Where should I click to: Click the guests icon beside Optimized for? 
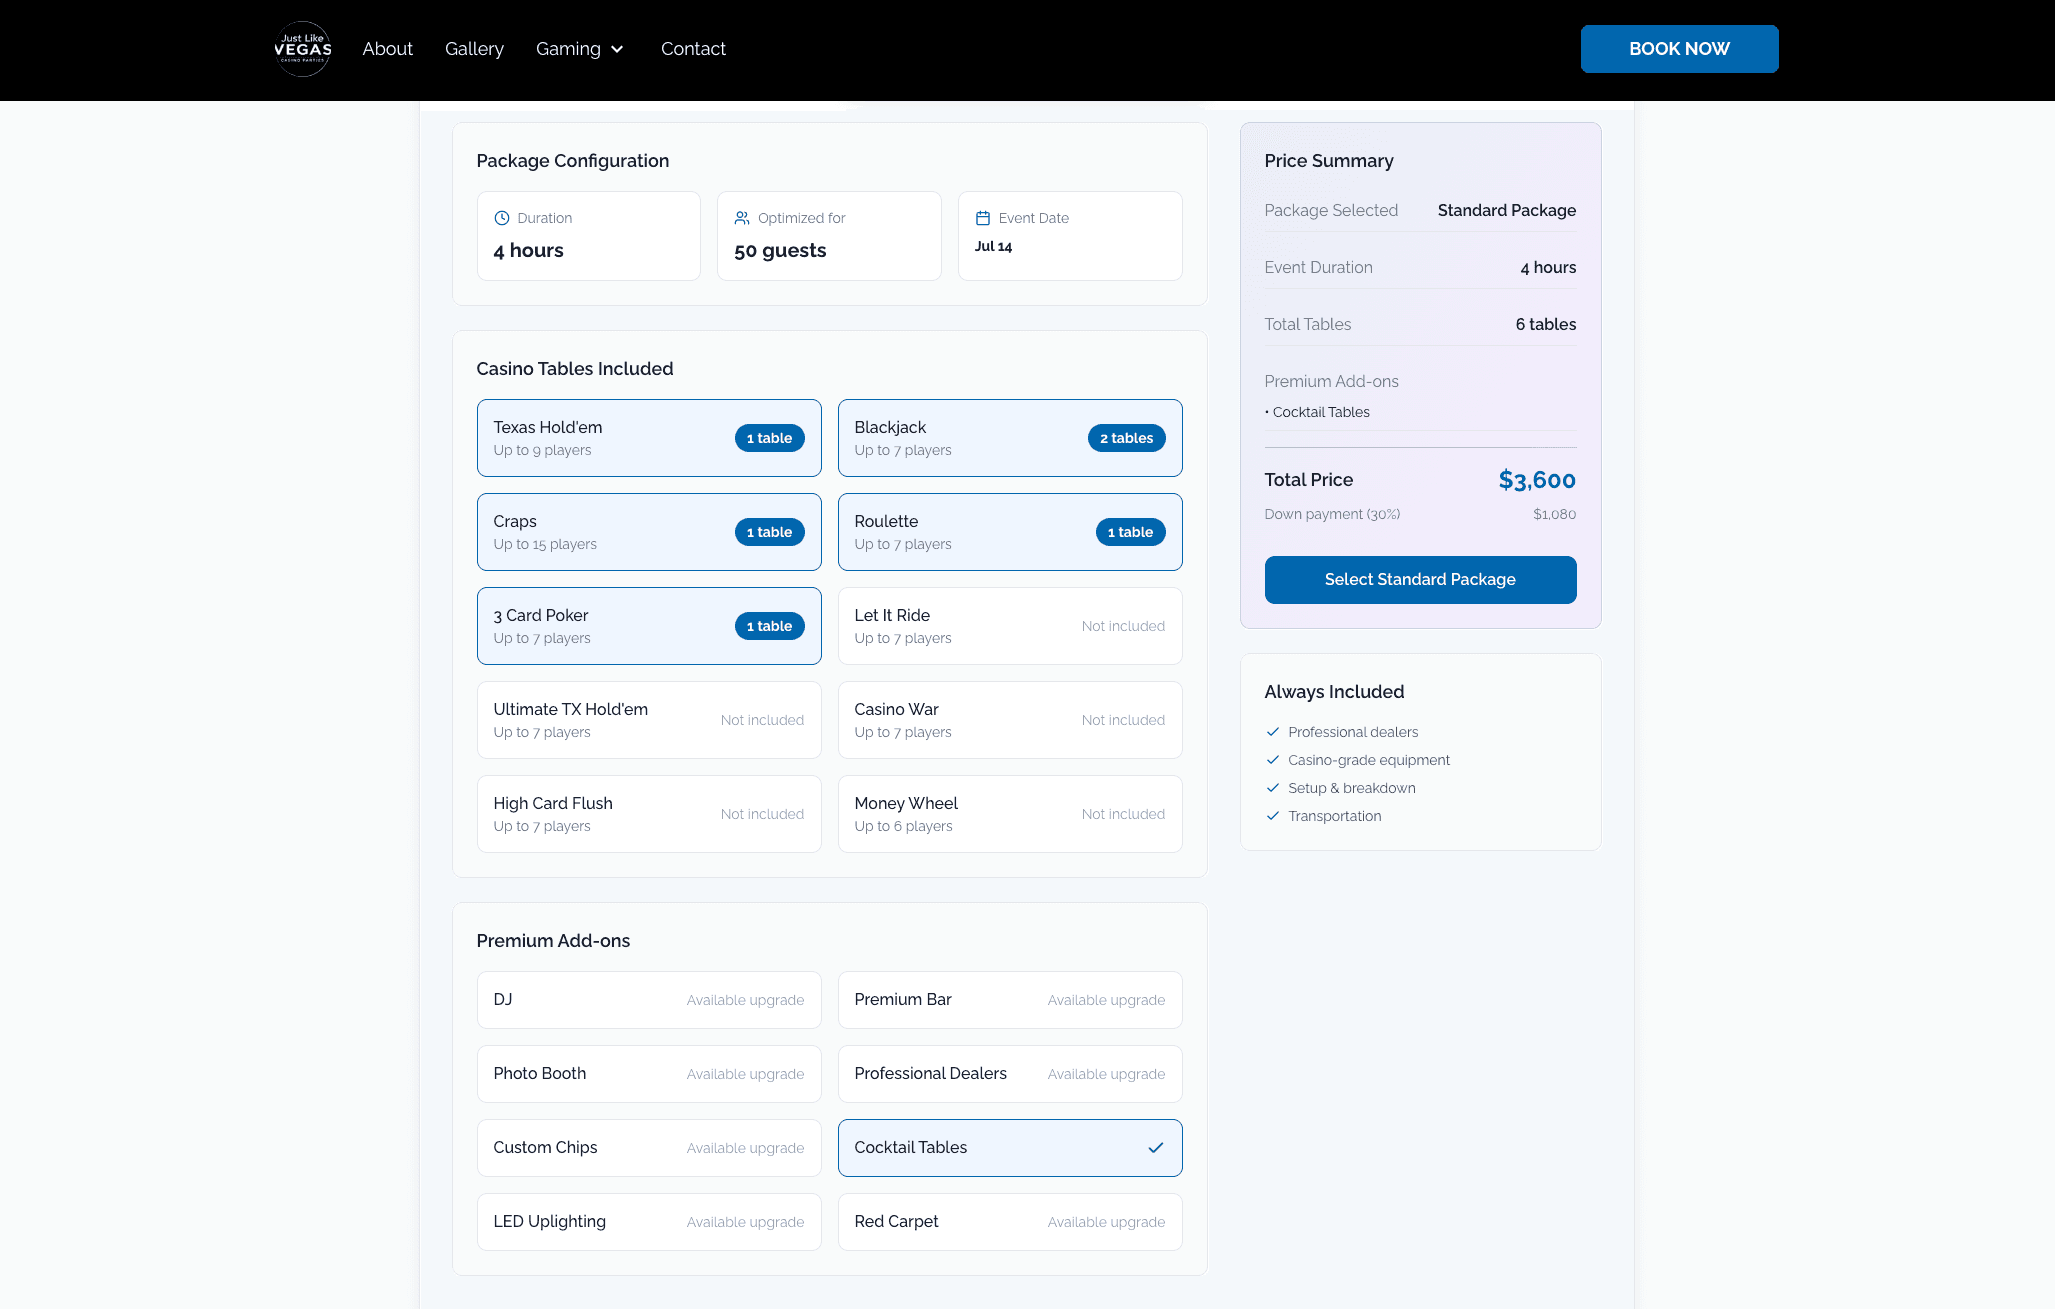(x=742, y=218)
